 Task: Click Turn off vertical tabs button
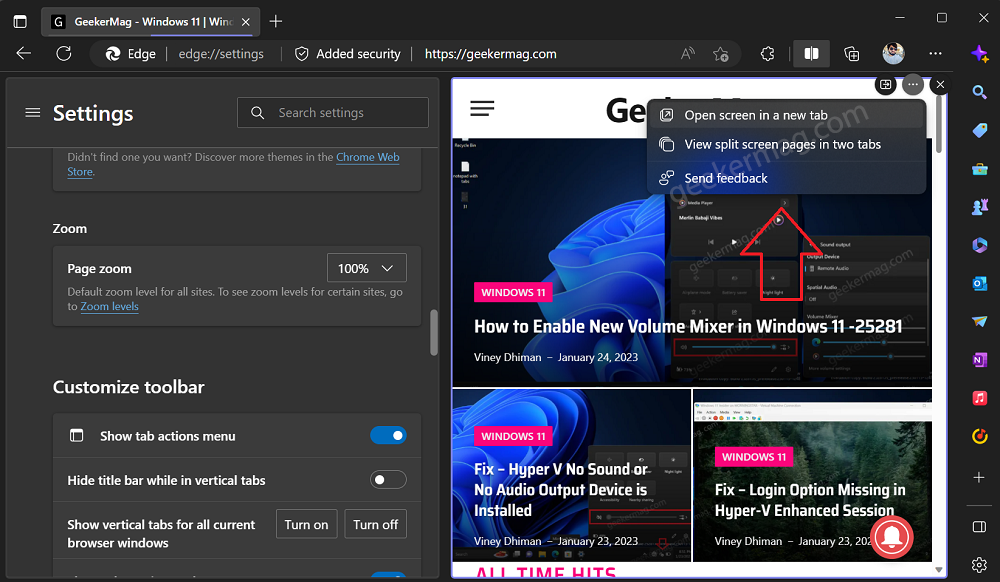pyautogui.click(x=376, y=524)
